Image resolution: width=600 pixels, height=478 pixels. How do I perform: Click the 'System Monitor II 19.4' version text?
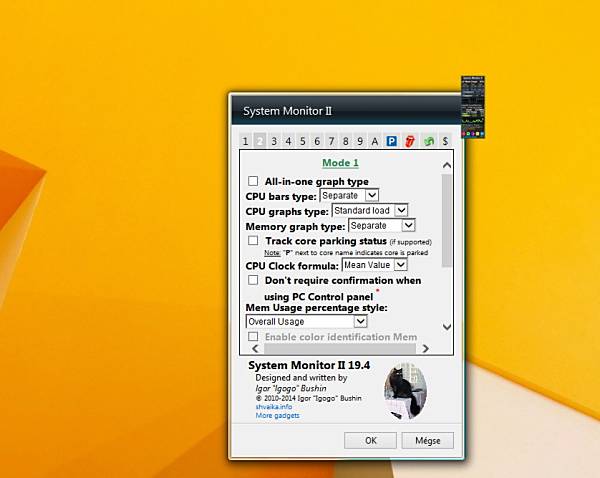point(309,365)
